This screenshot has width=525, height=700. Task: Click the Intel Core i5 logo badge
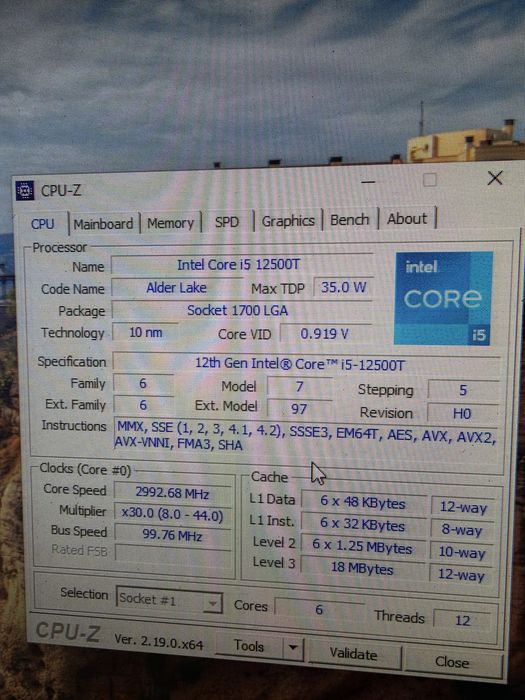[x=443, y=298]
